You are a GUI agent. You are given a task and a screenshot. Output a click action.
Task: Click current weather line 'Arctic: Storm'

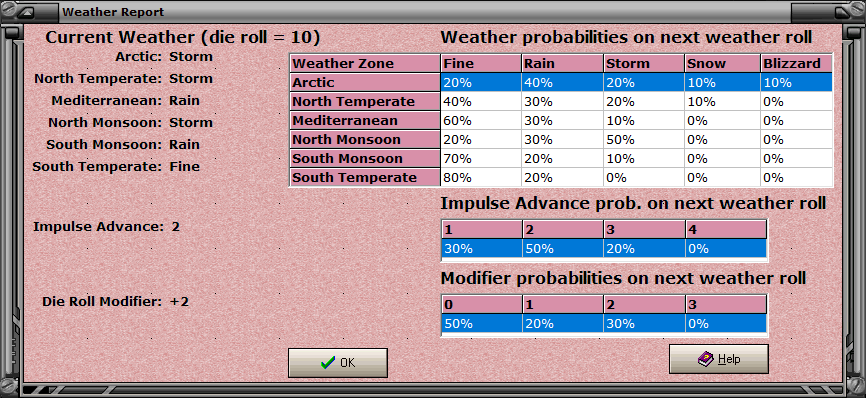[x=164, y=56]
